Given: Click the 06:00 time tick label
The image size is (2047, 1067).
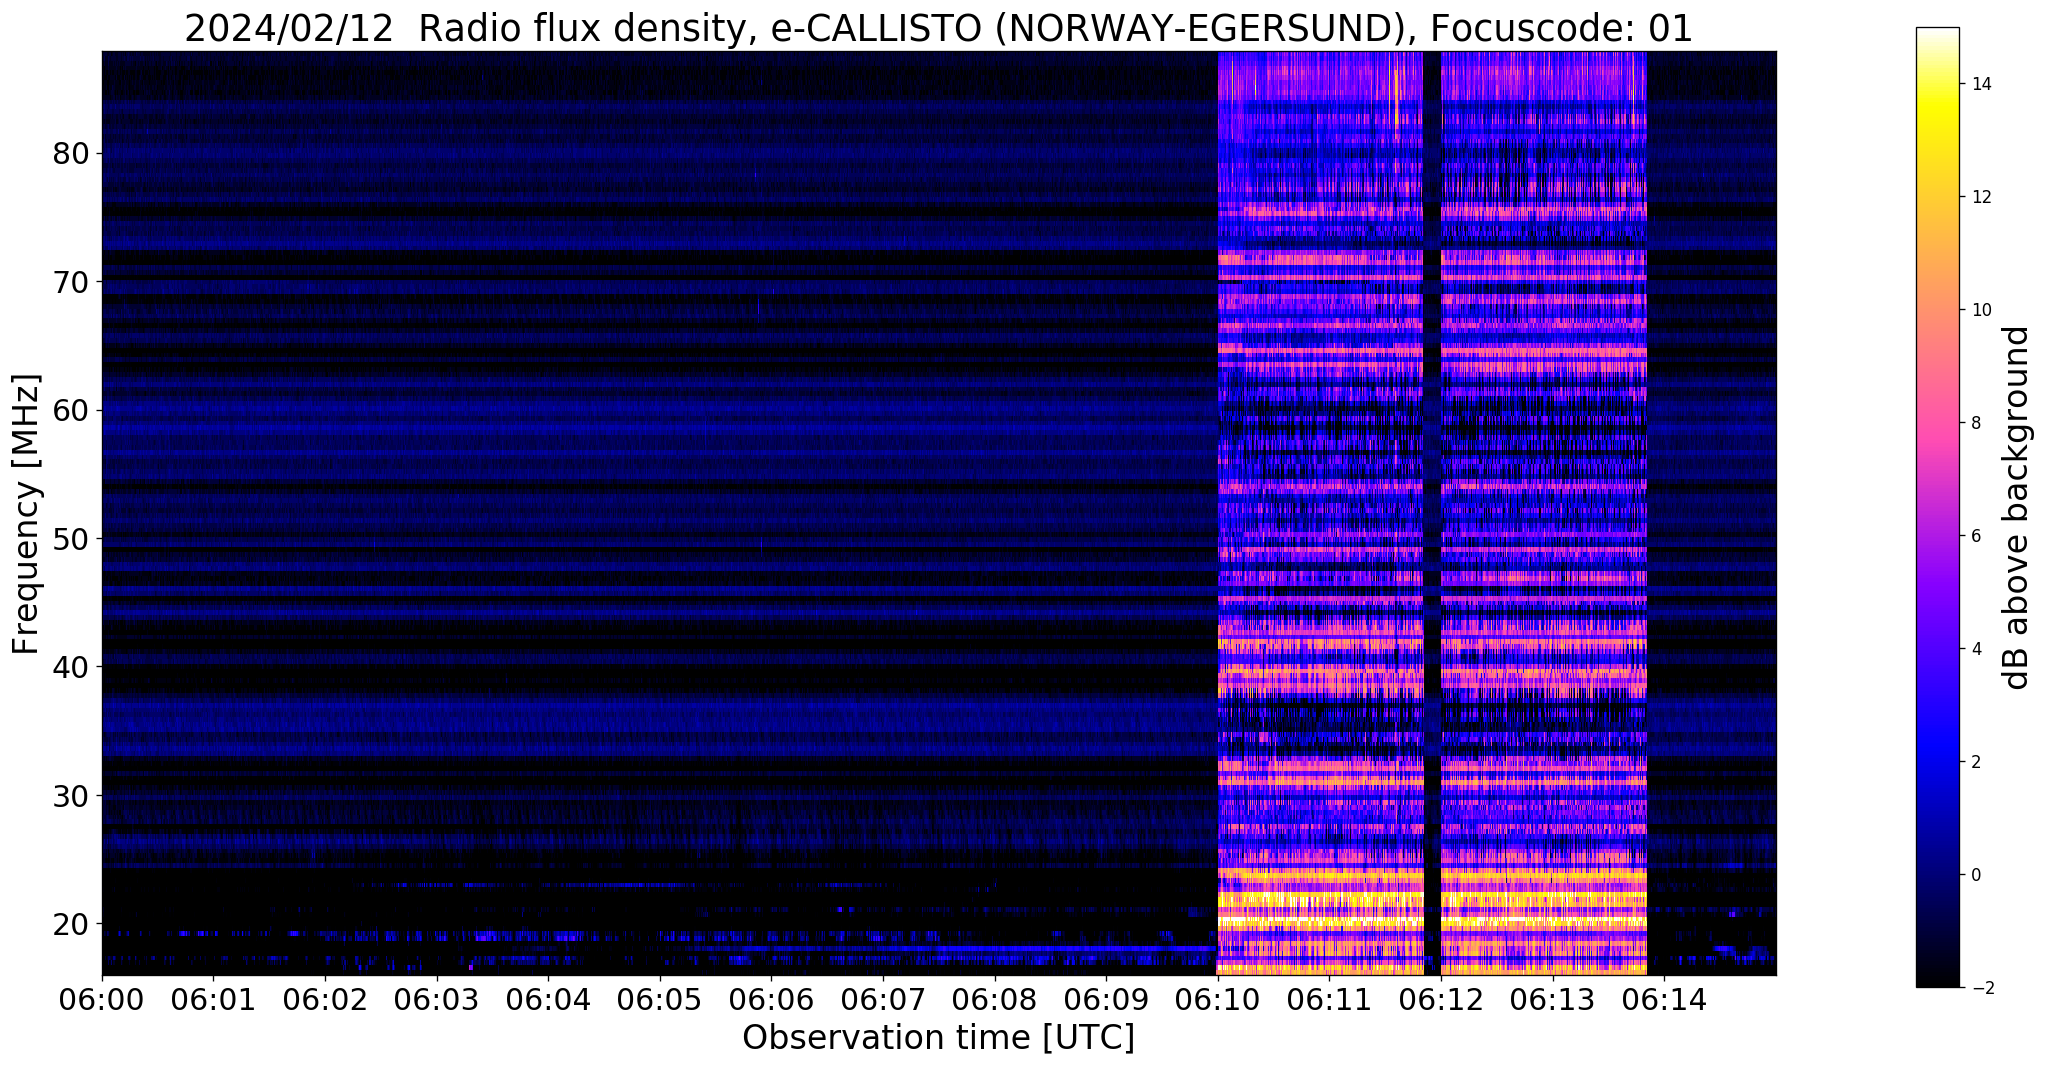Looking at the screenshot, I should (x=102, y=998).
